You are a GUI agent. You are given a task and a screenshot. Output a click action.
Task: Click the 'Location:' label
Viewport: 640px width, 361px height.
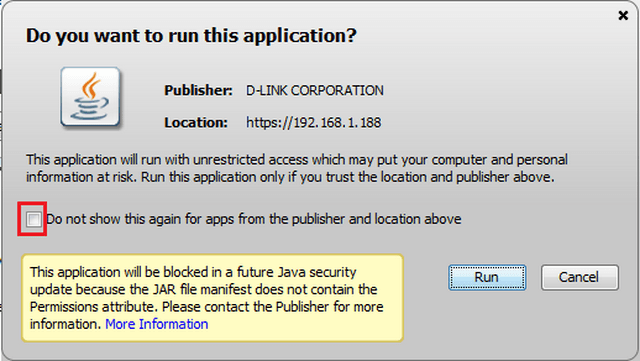click(196, 123)
